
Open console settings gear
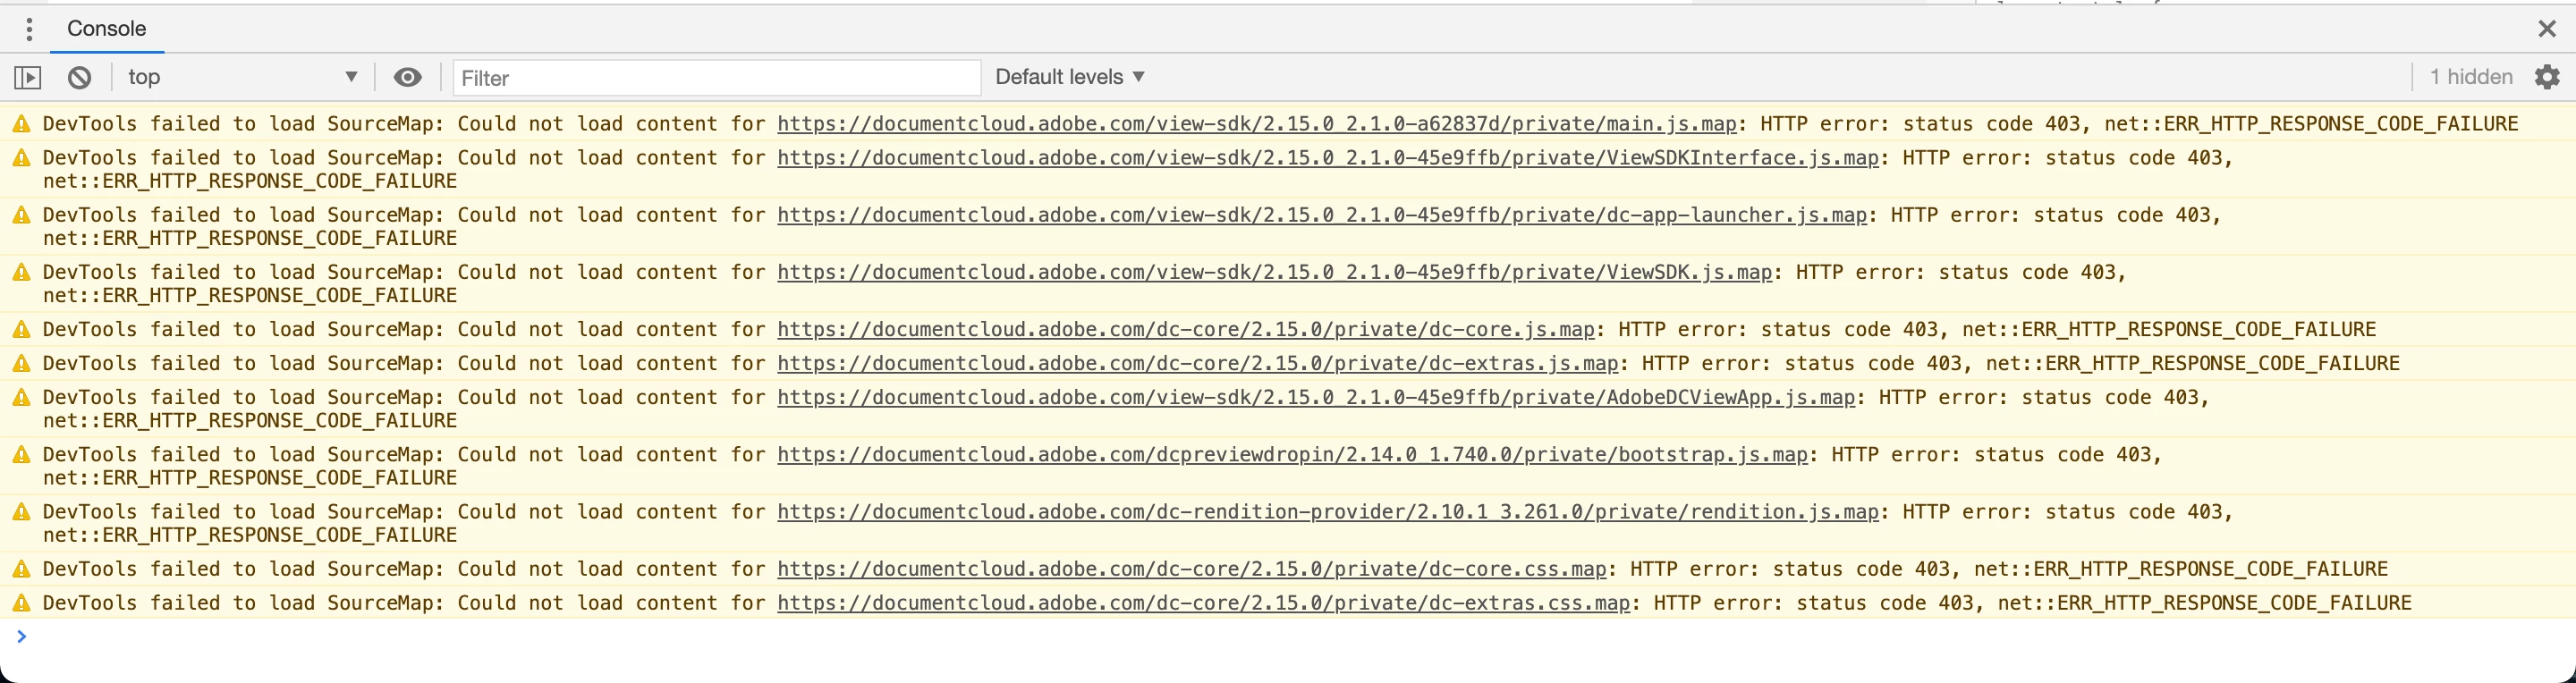(x=2546, y=77)
